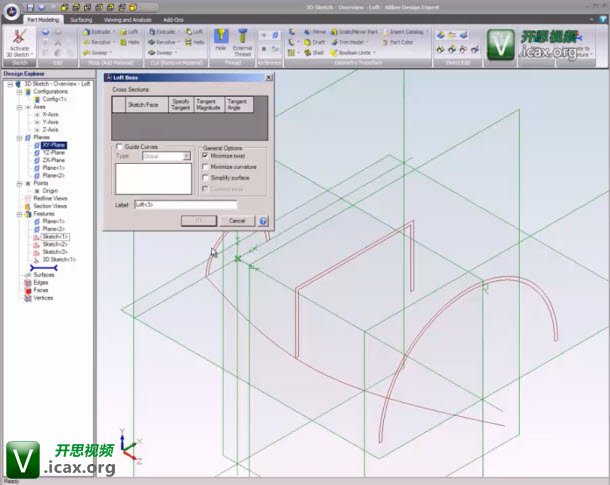Image resolution: width=610 pixels, height=485 pixels.
Task: Open help in Loft Boss dialog
Action: click(x=263, y=221)
